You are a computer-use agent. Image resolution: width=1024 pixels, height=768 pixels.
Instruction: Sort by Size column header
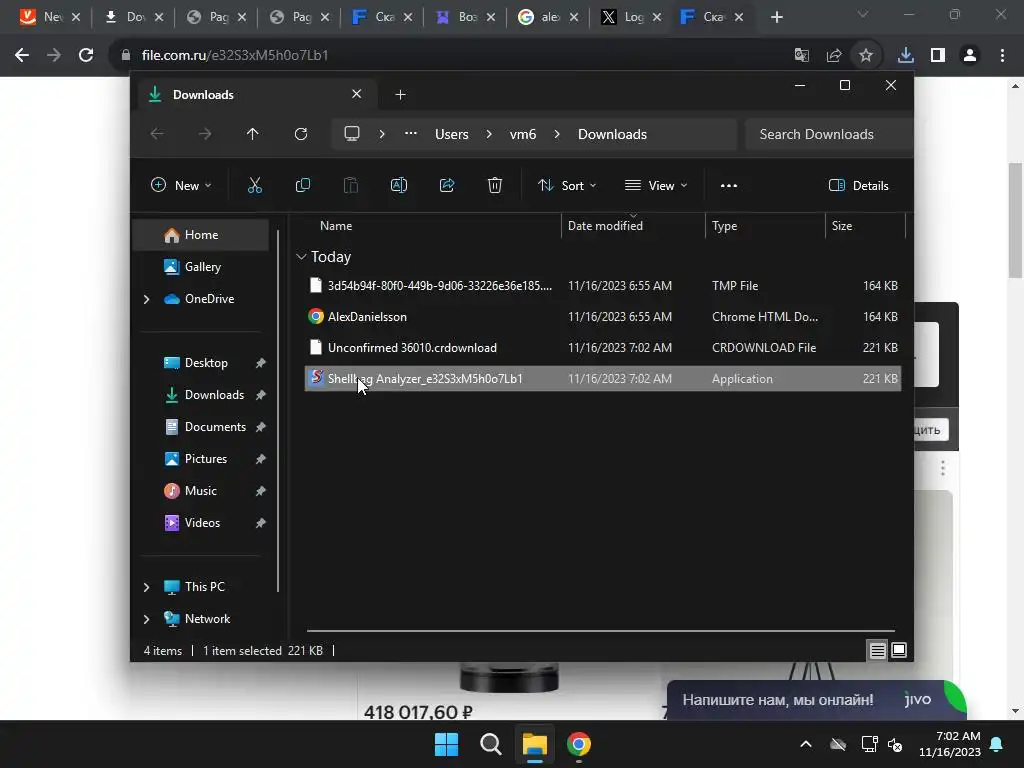(x=865, y=226)
